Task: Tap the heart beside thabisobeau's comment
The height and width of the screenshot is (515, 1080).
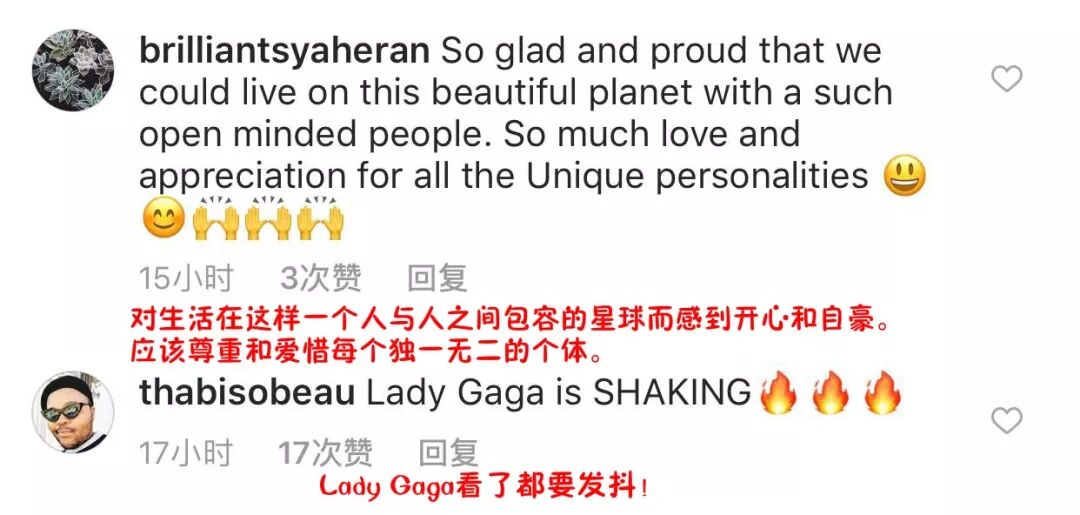Action: point(1006,420)
